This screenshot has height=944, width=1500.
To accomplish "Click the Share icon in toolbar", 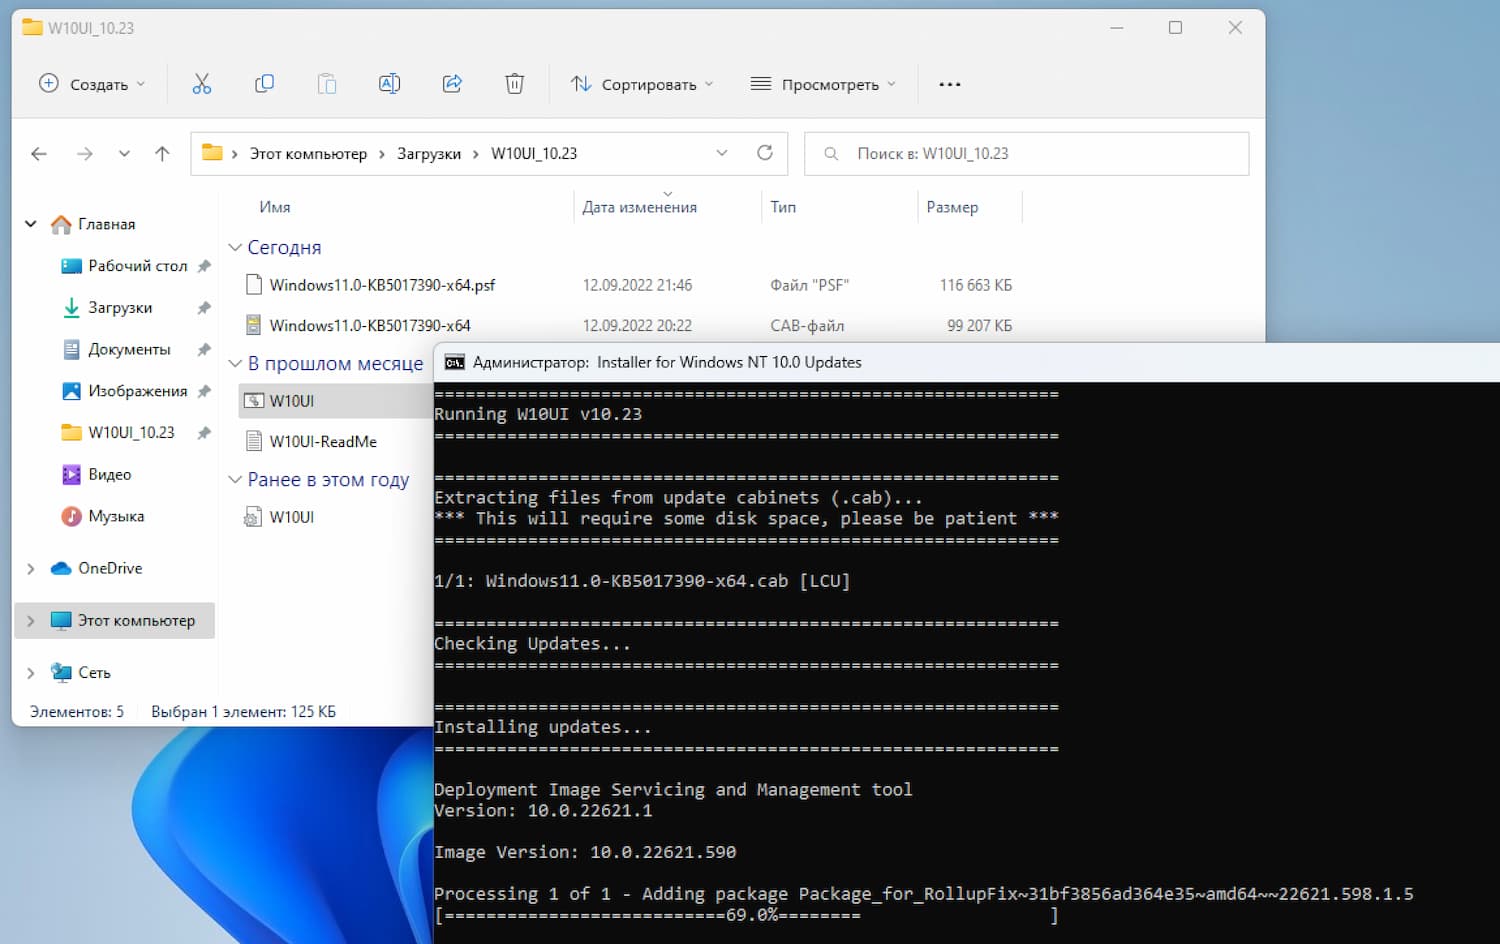I will pyautogui.click(x=452, y=84).
